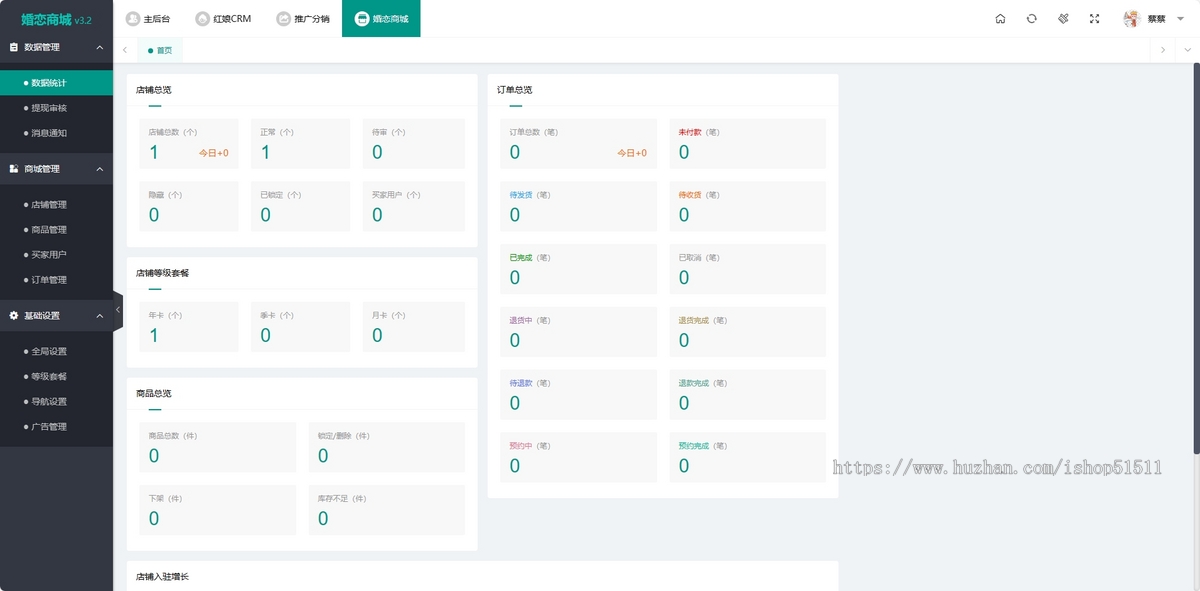Click the 红娘CRM tab icon

[203, 19]
